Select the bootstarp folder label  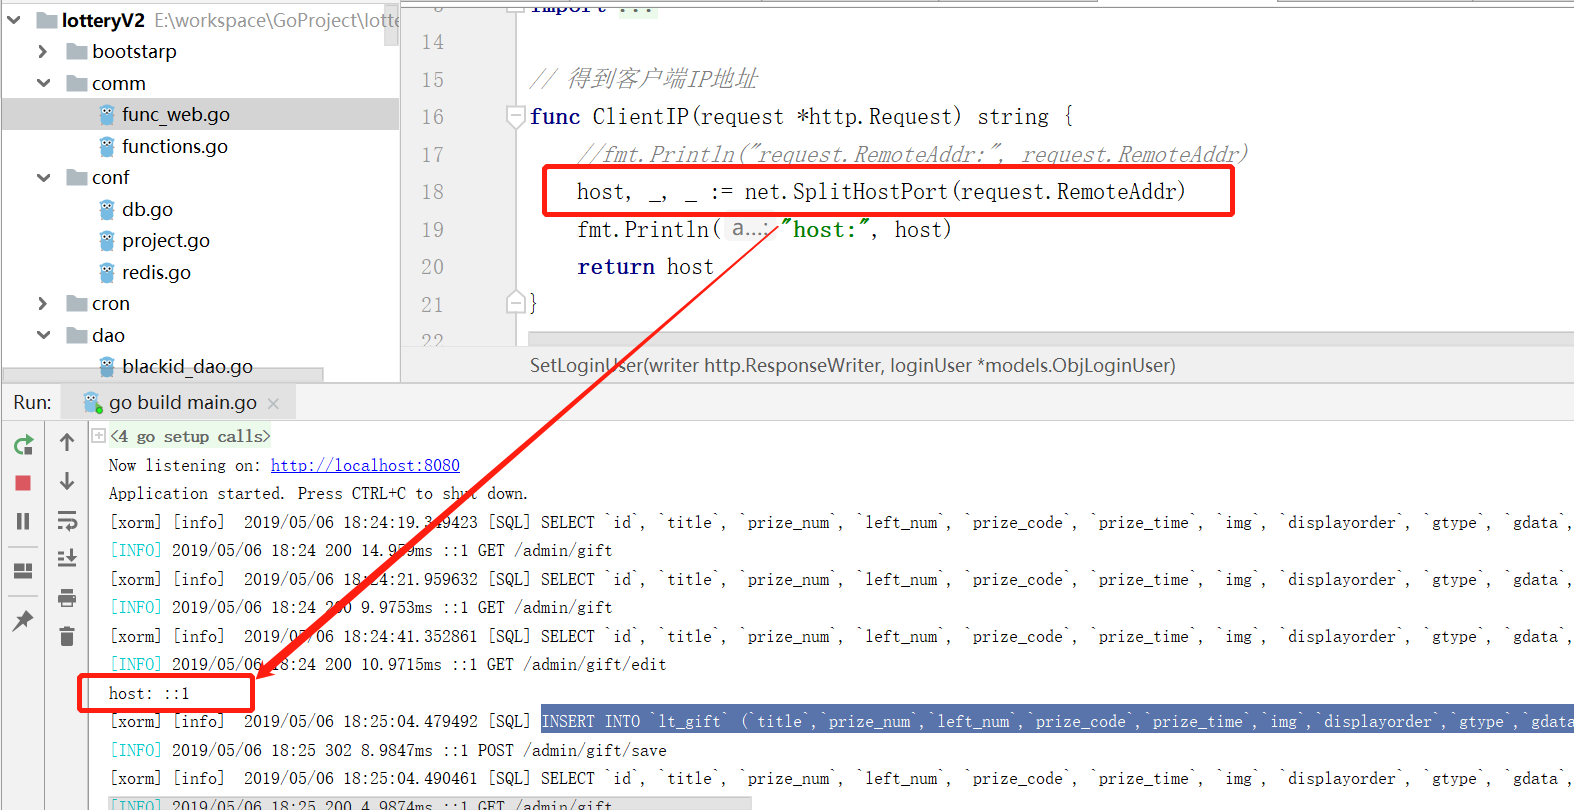pos(134,51)
